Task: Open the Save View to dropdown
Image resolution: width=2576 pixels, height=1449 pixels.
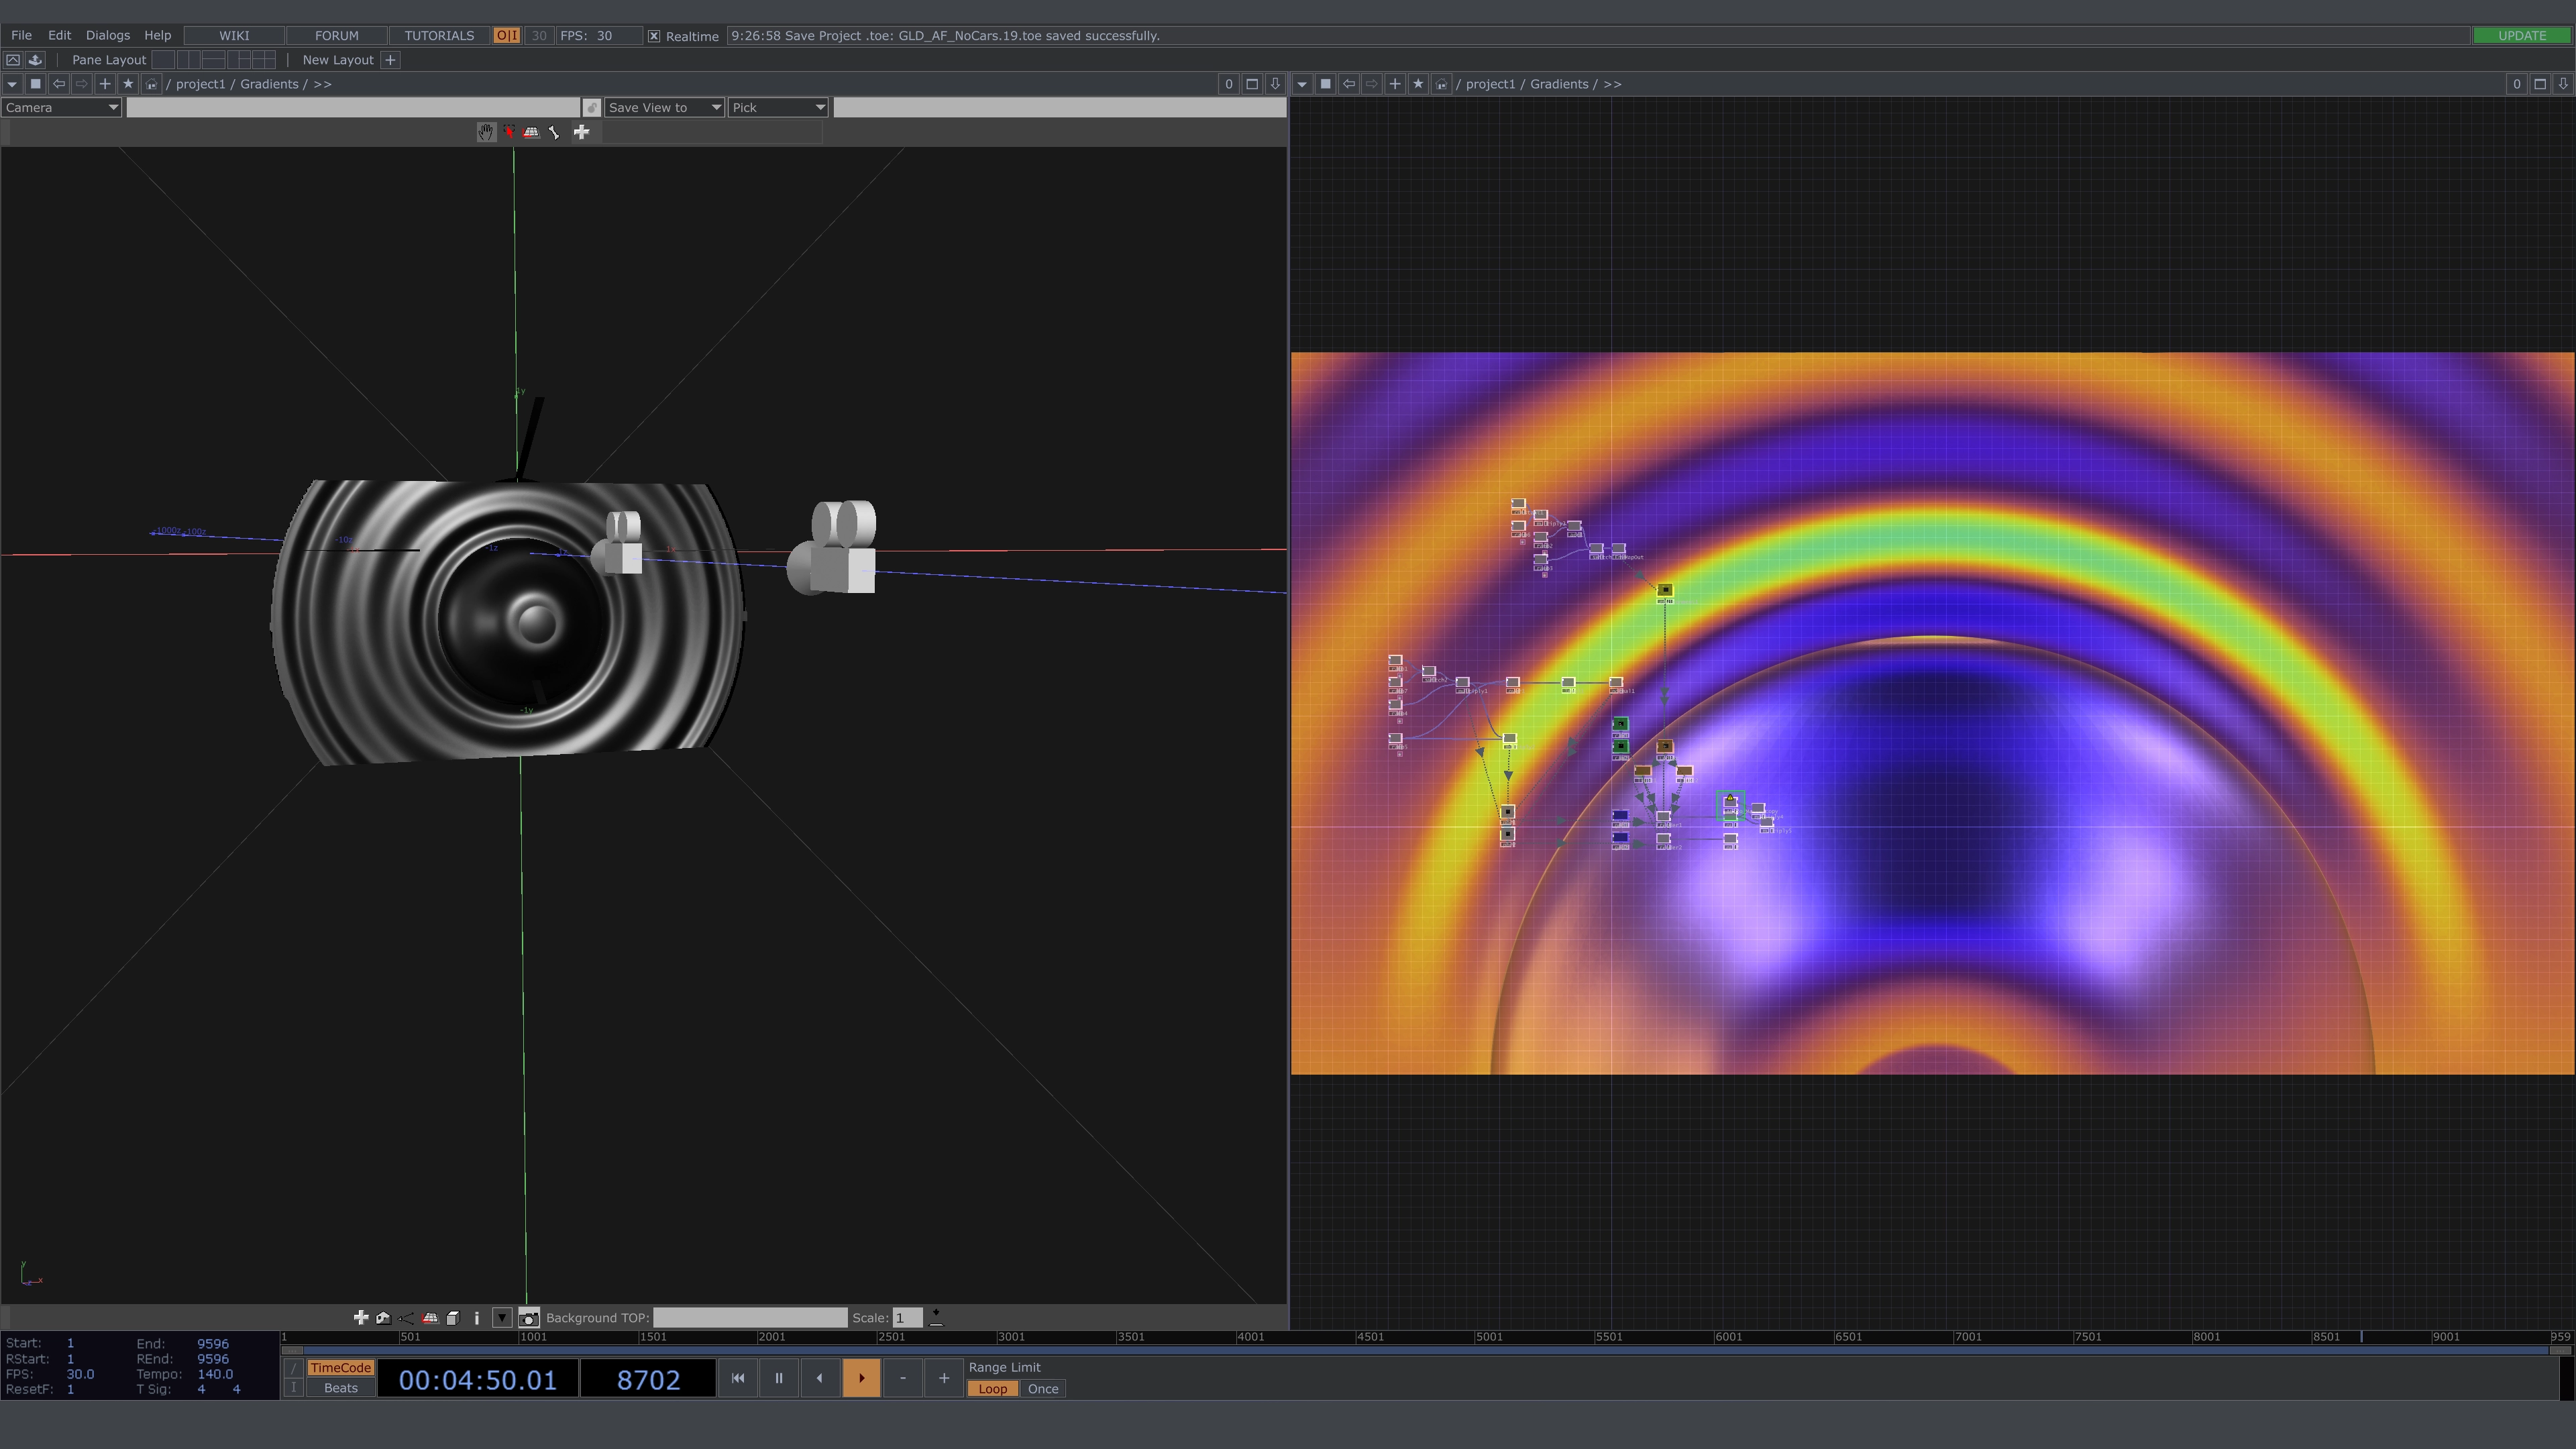Action: [x=665, y=108]
